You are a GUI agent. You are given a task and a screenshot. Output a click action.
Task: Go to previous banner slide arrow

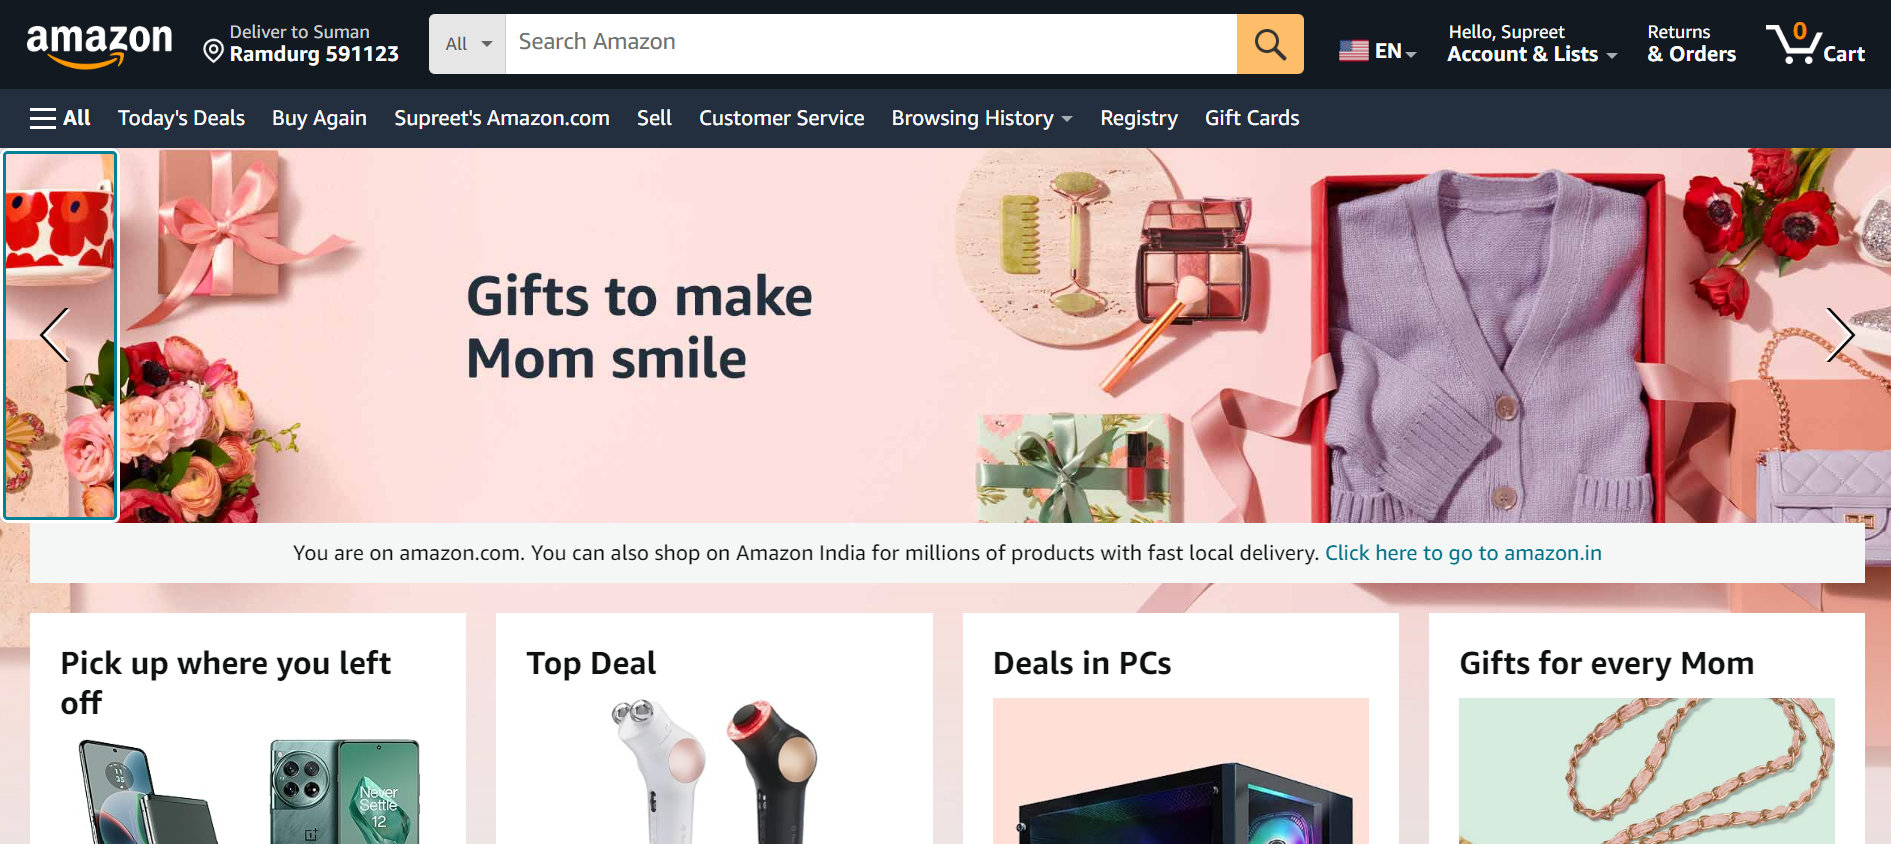click(x=55, y=335)
